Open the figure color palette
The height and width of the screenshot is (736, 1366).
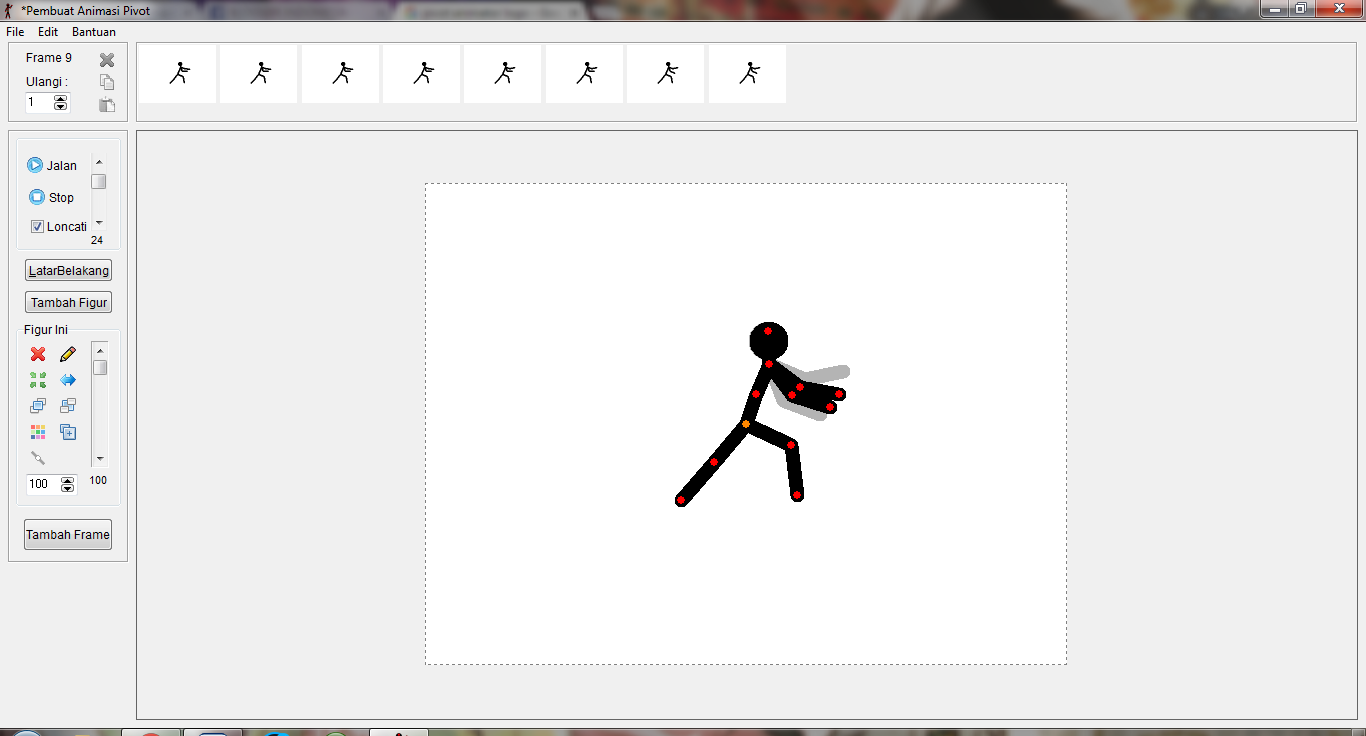[x=37, y=432]
